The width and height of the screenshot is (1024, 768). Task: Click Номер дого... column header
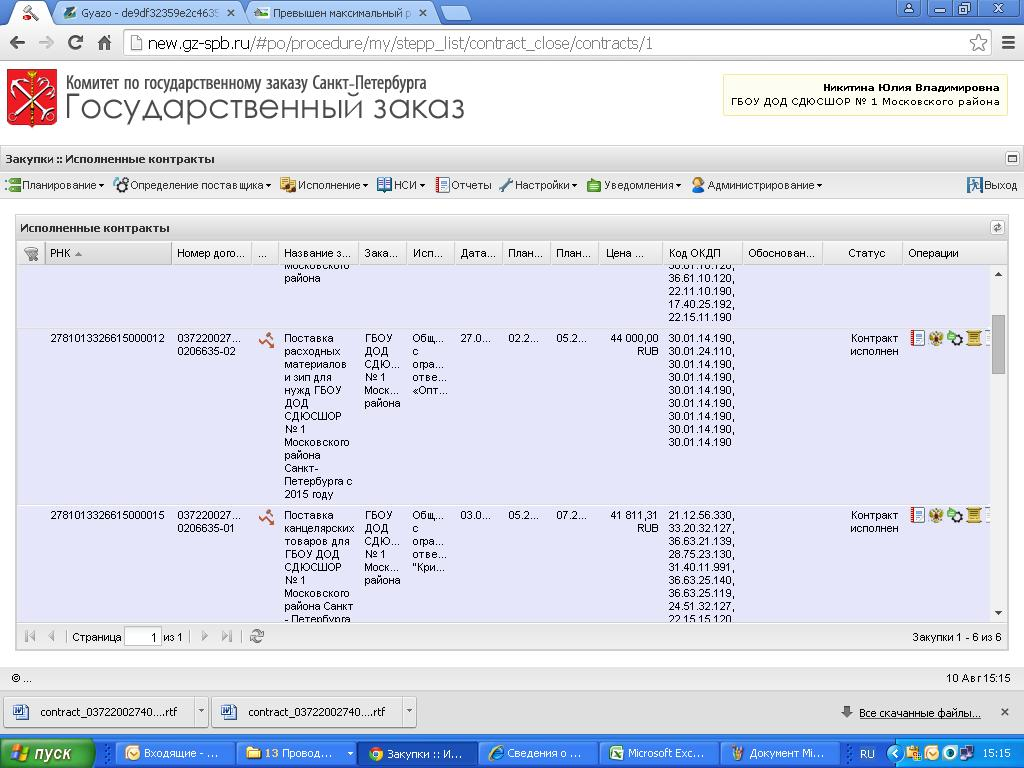(212, 253)
